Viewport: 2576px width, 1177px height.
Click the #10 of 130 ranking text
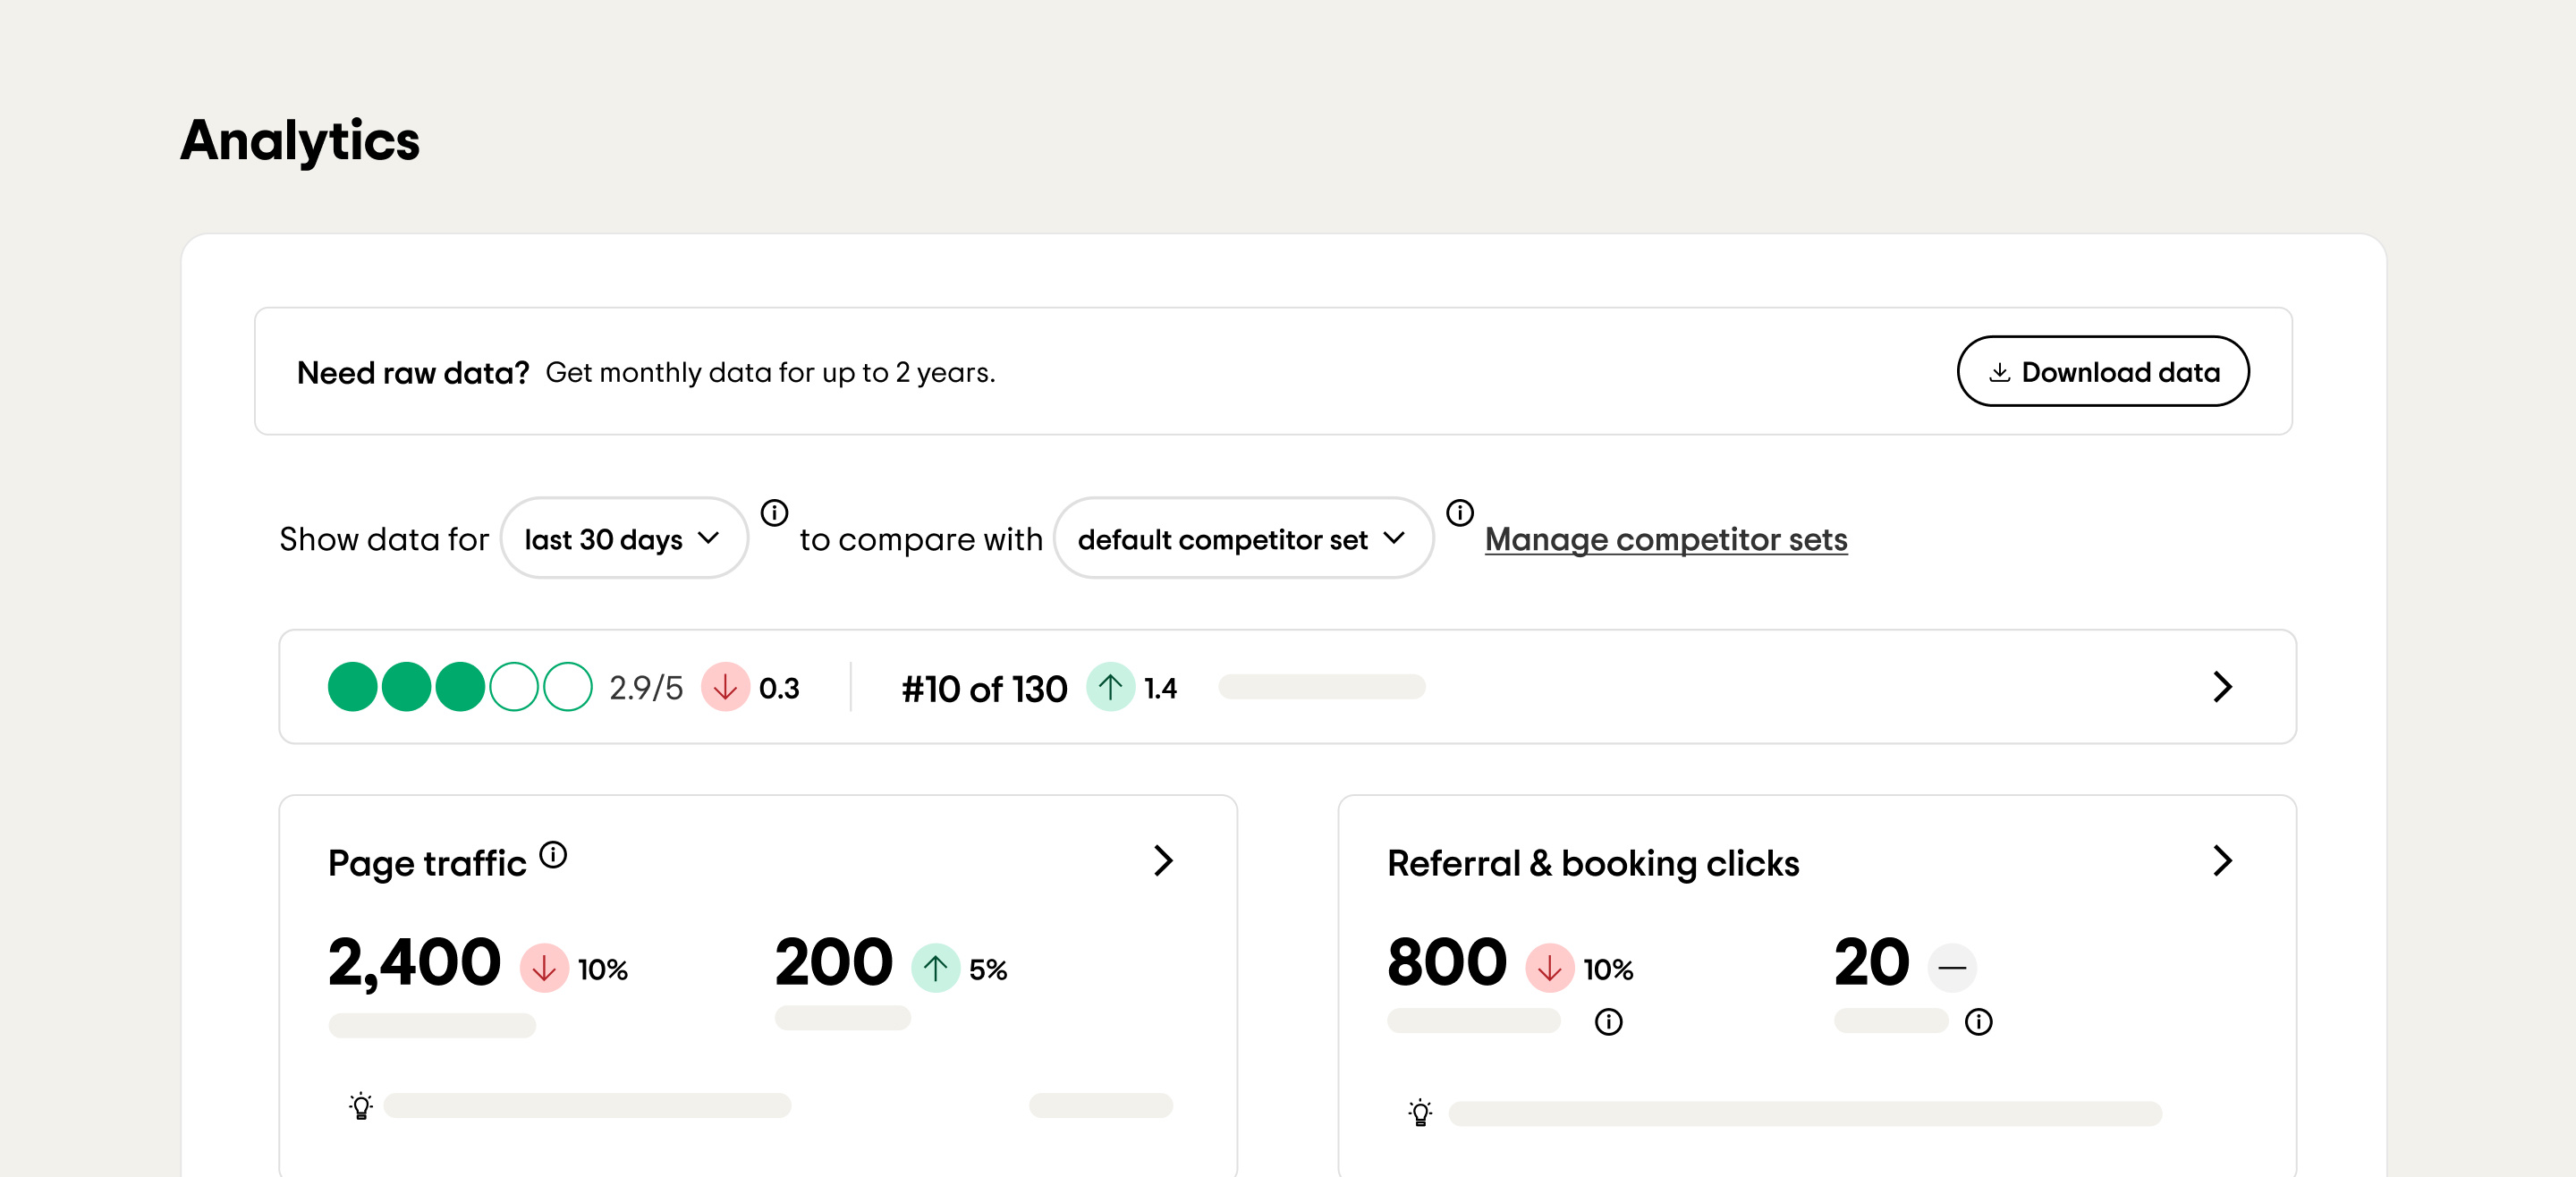click(x=983, y=689)
